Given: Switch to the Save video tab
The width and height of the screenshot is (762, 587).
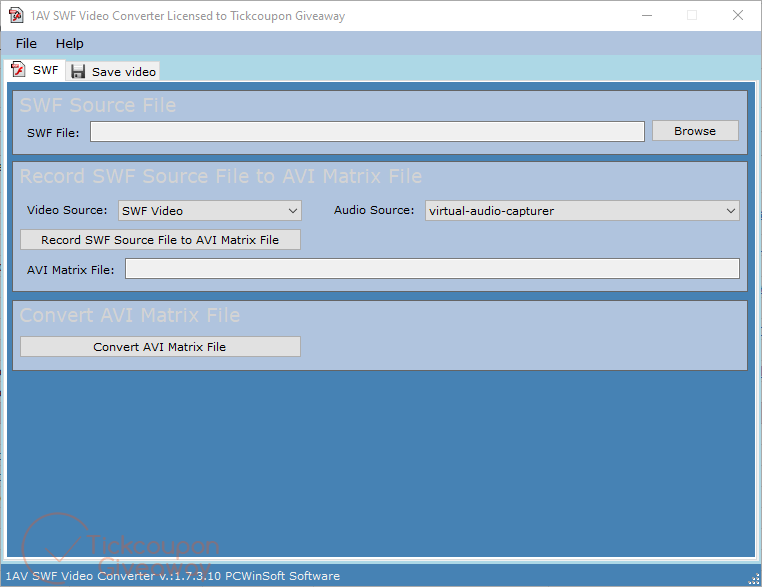Looking at the screenshot, I should pyautogui.click(x=113, y=71).
